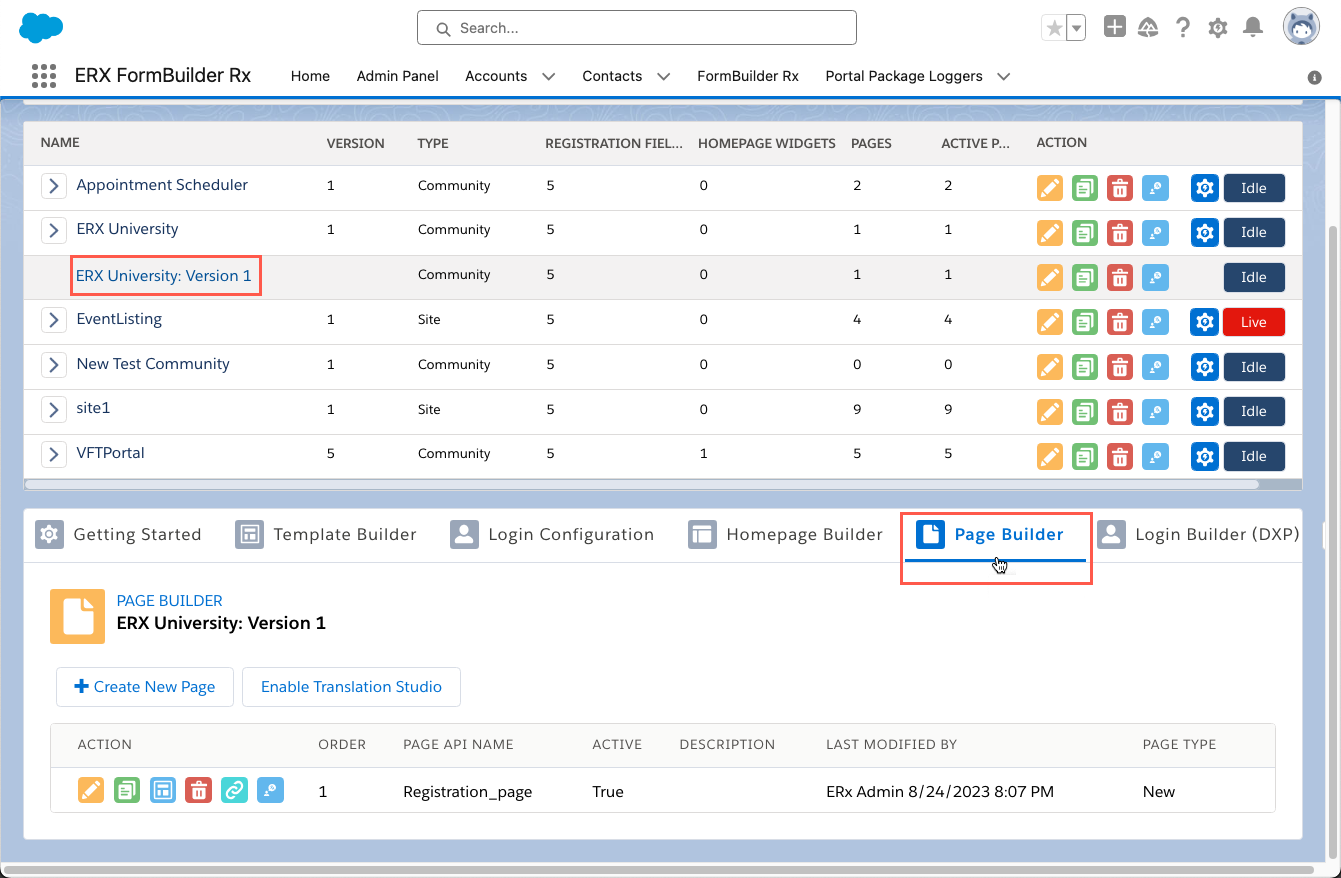Open the layout icon for Registration_page
The height and width of the screenshot is (878, 1341).
click(163, 791)
